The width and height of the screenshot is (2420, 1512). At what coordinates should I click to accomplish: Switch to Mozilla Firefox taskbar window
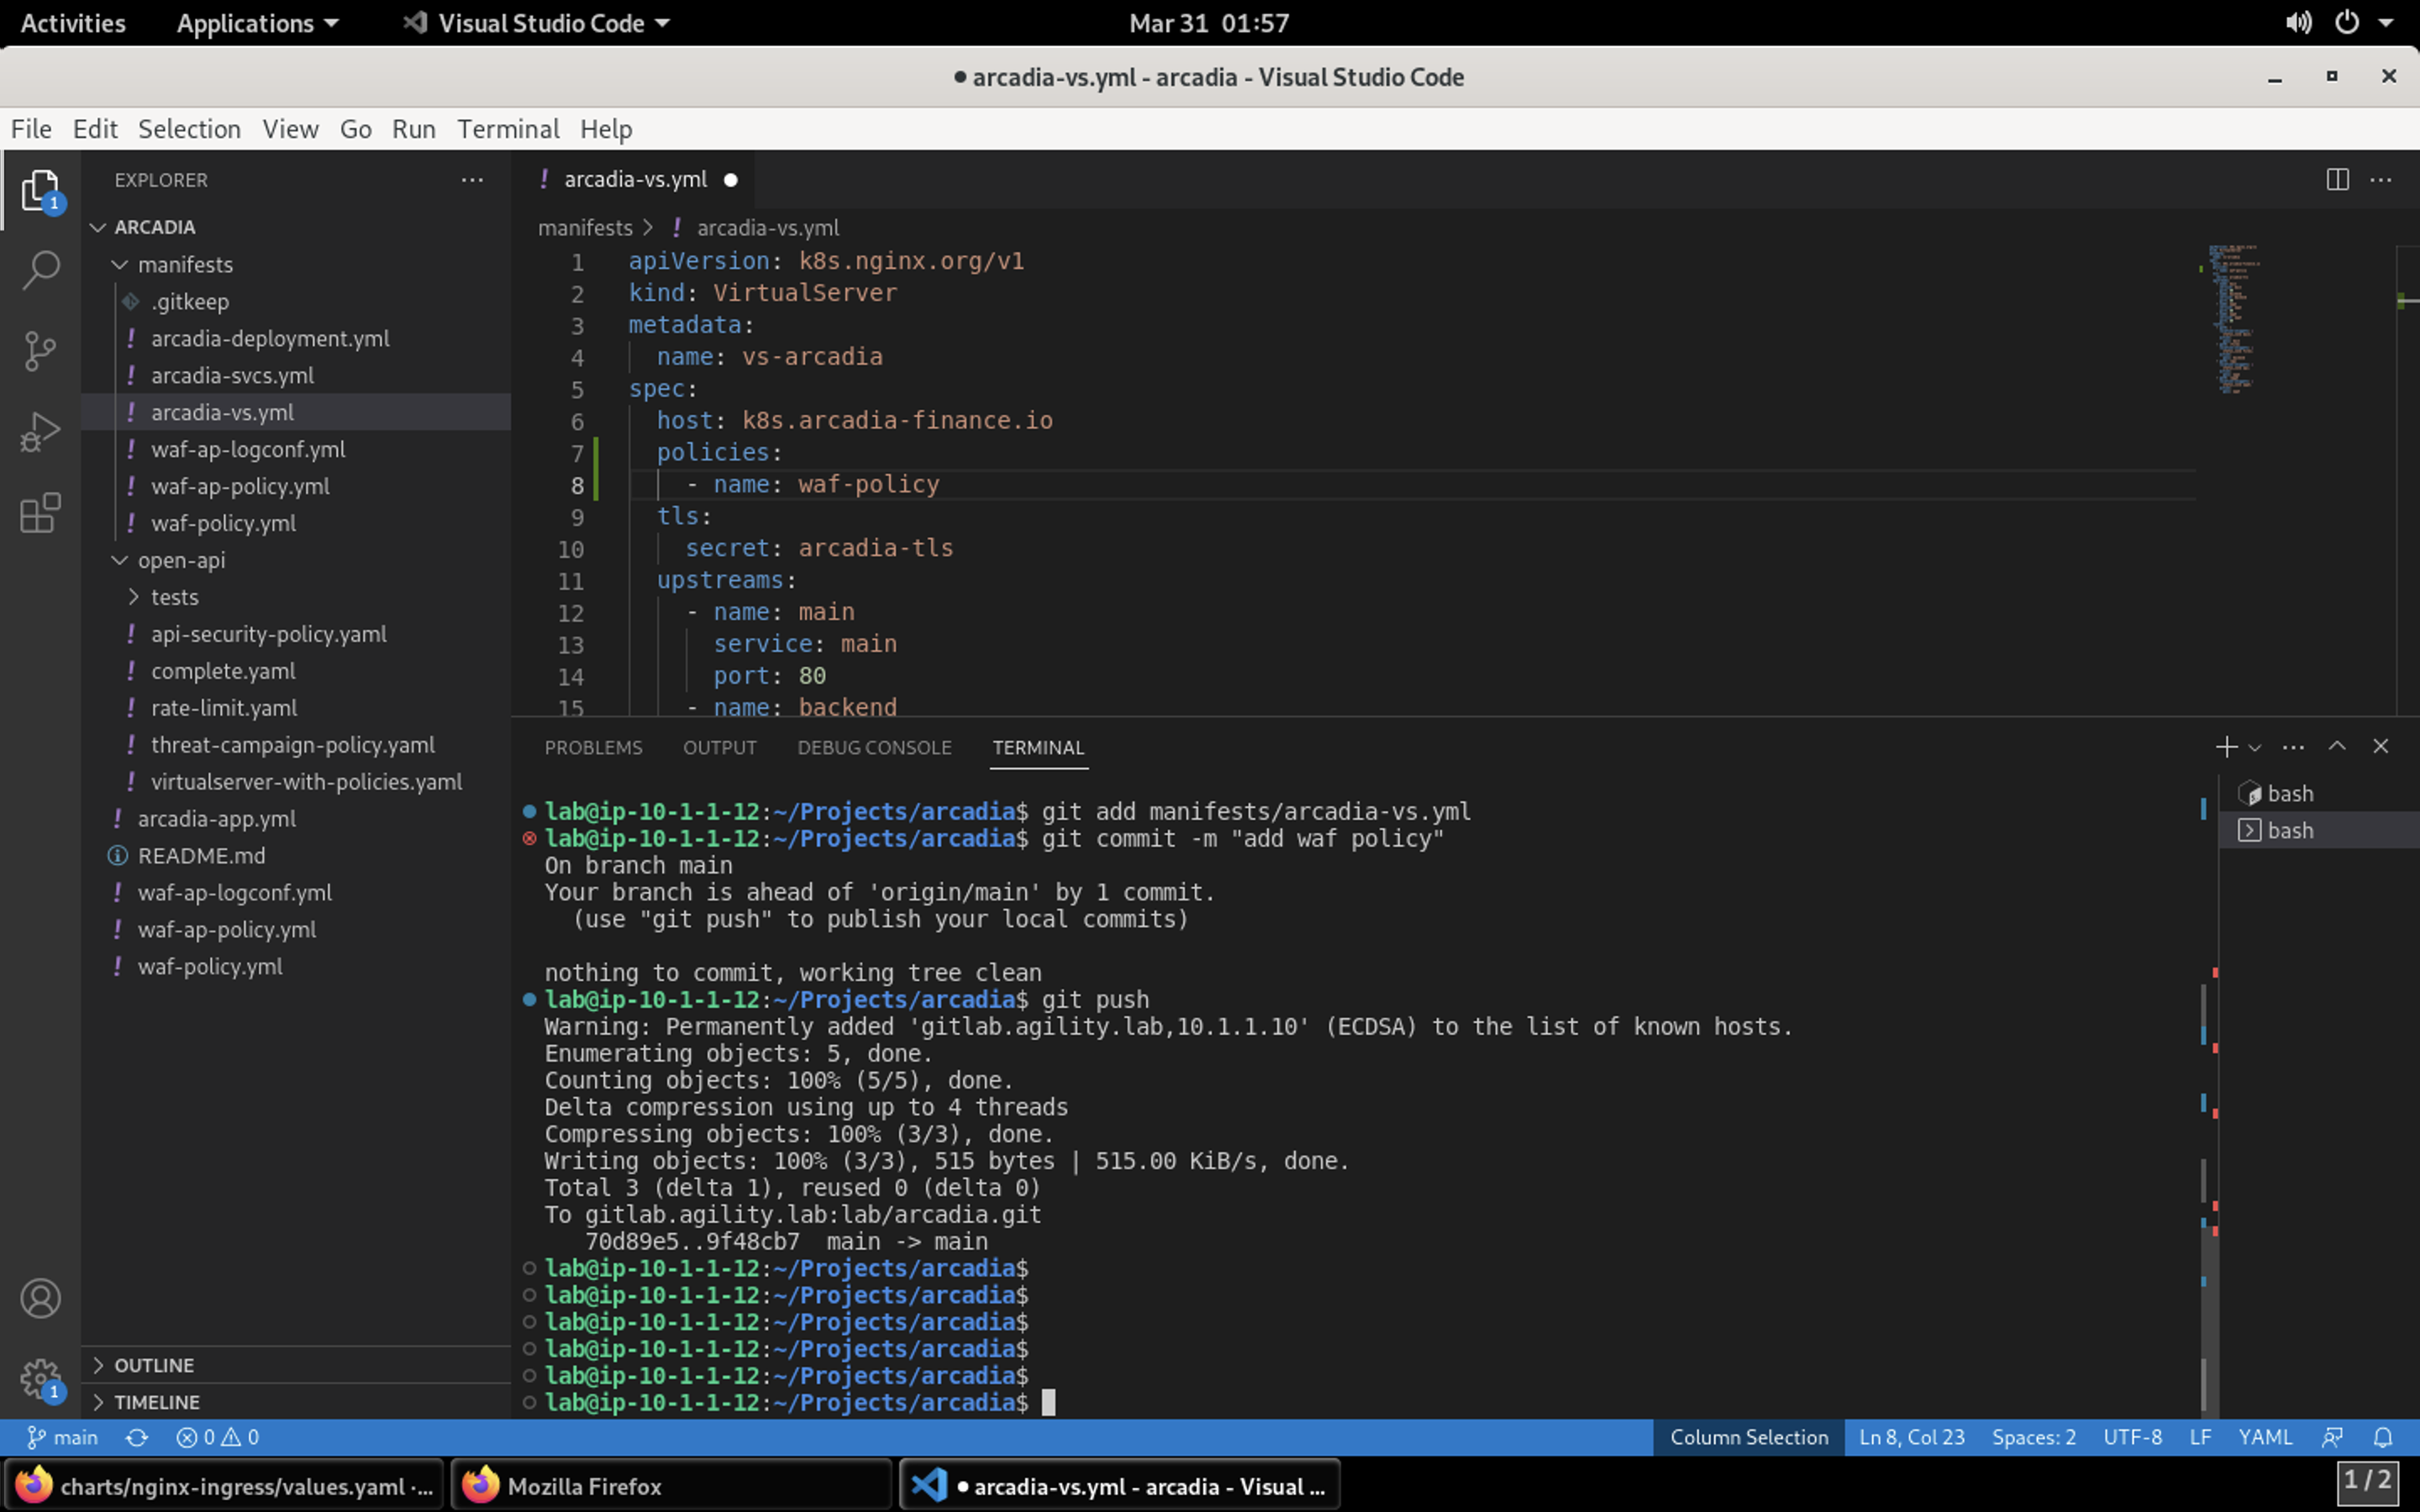(671, 1485)
